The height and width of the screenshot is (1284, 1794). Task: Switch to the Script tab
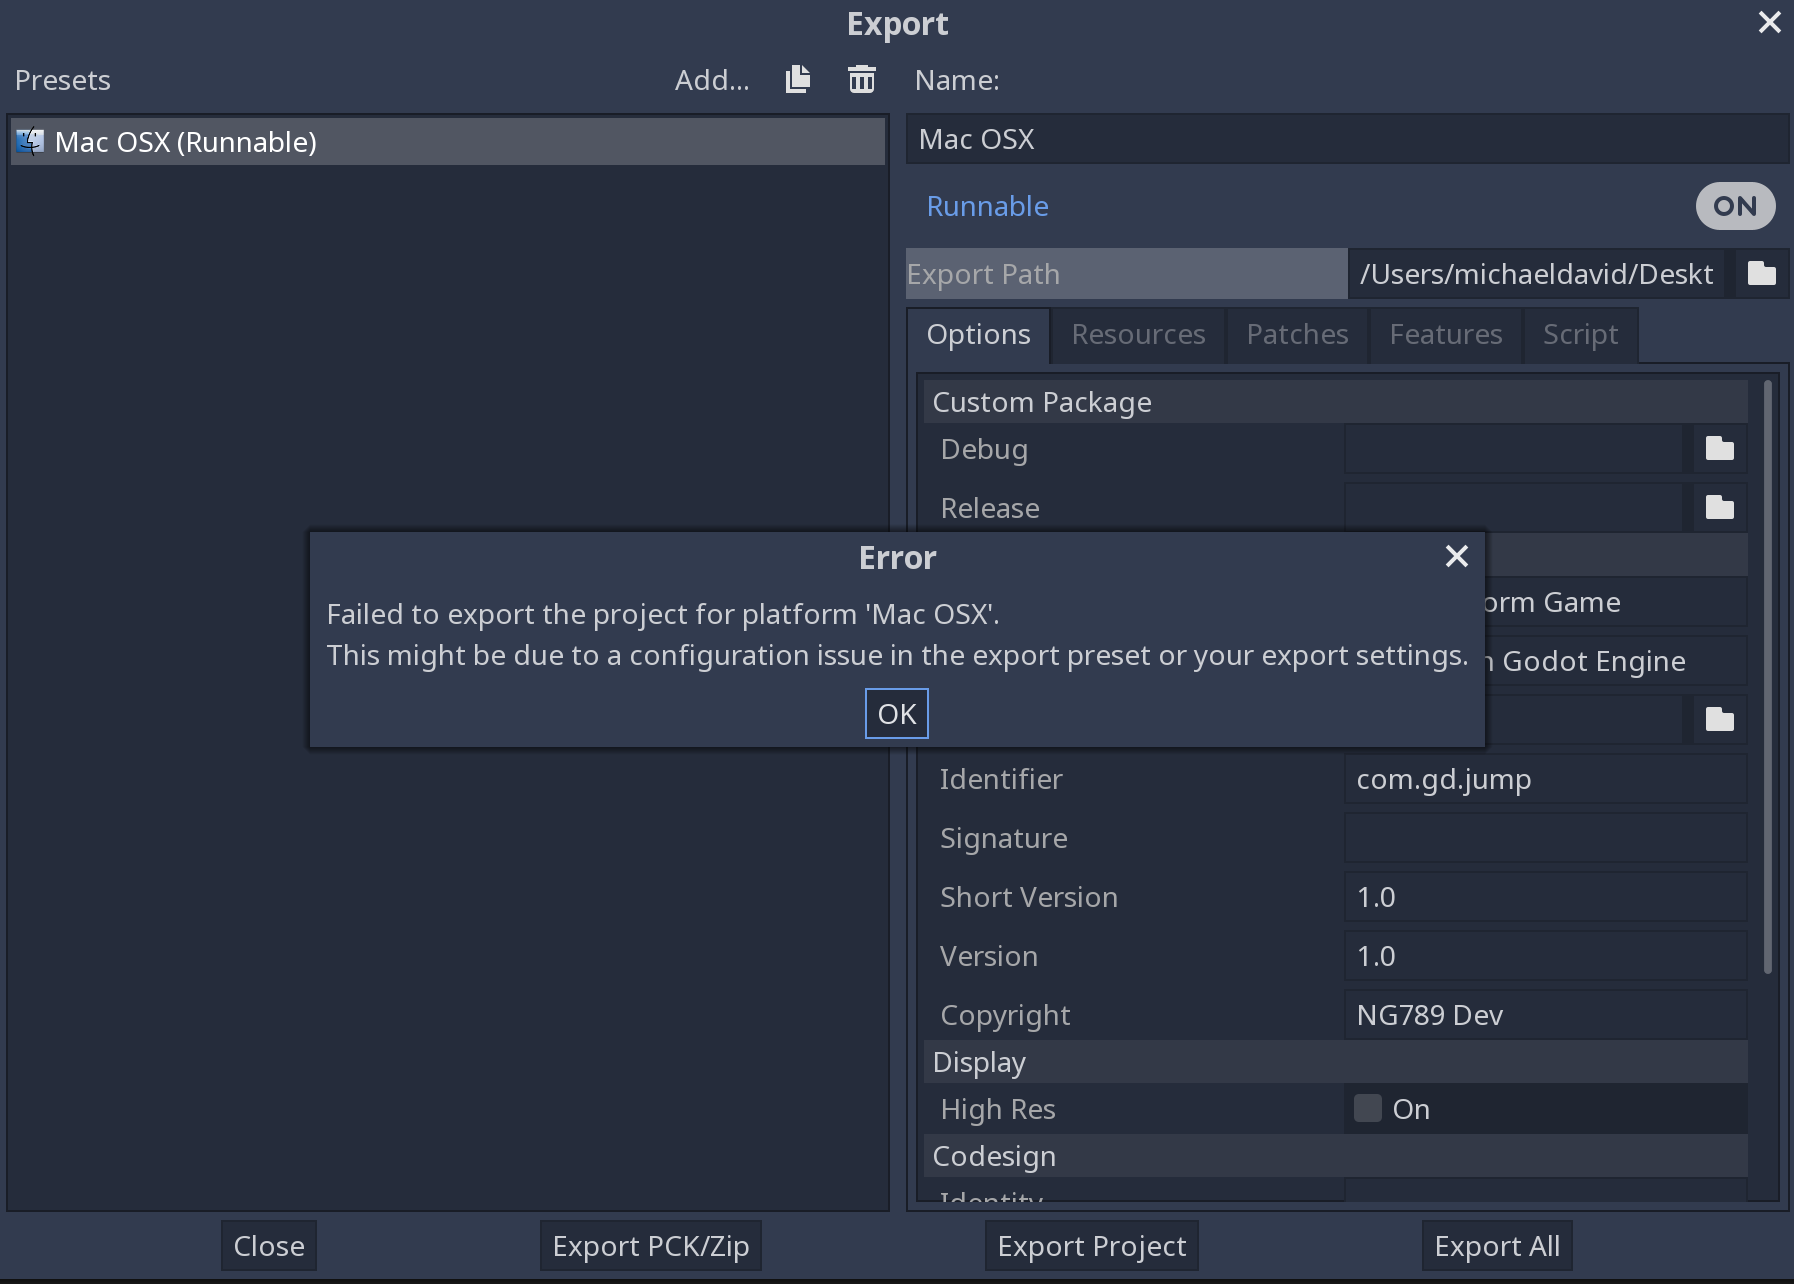[1580, 334]
